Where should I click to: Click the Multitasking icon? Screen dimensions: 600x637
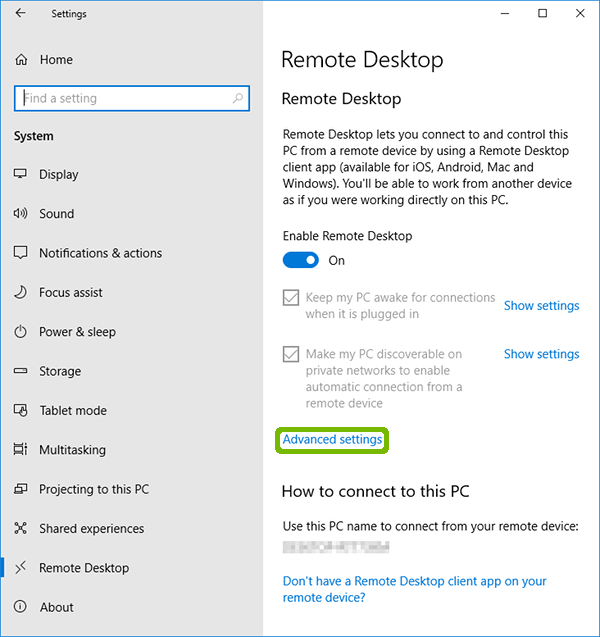20,449
